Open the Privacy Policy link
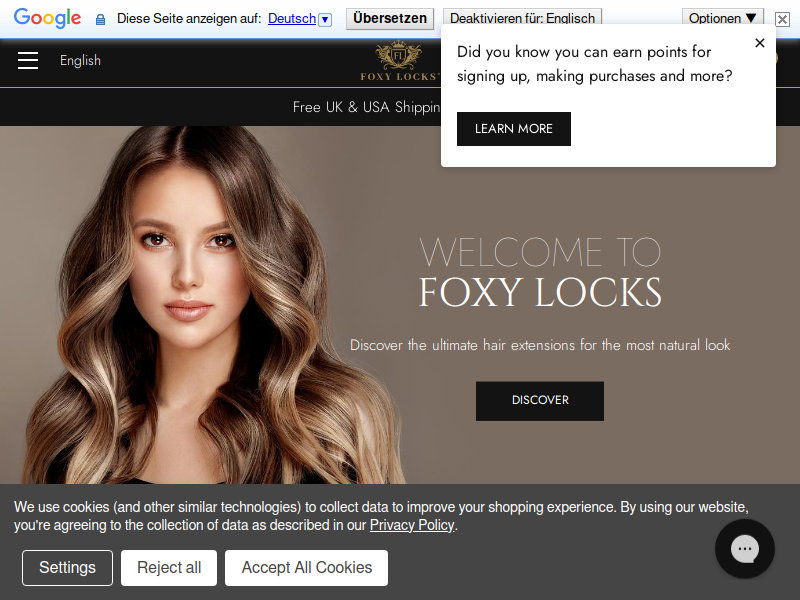 [412, 525]
